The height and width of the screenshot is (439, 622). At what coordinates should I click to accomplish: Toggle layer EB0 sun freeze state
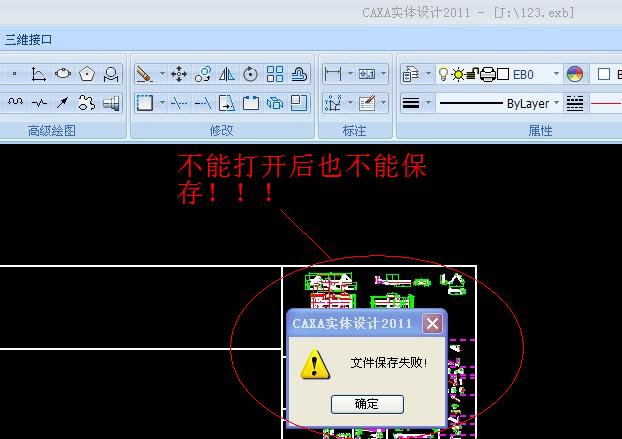pyautogui.click(x=458, y=74)
